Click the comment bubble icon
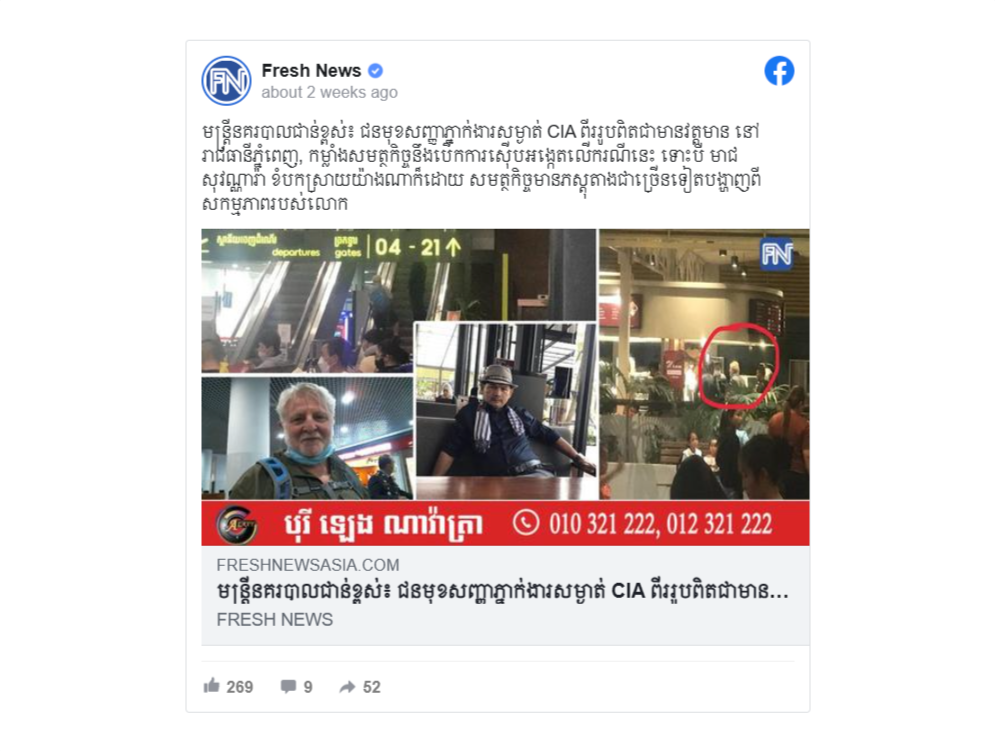The image size is (995, 751). pyautogui.click(x=288, y=686)
